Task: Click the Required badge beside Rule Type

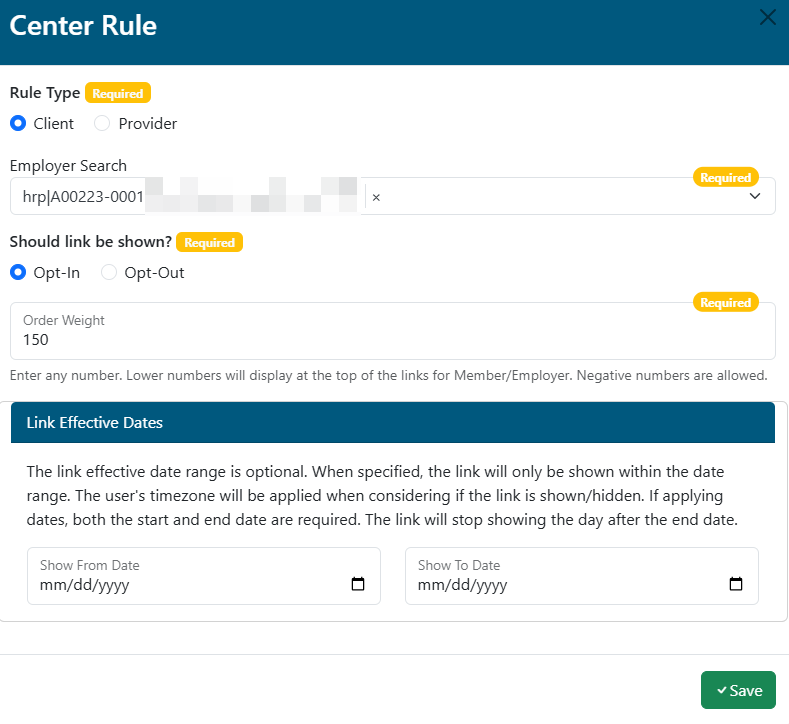Action: click(x=118, y=93)
